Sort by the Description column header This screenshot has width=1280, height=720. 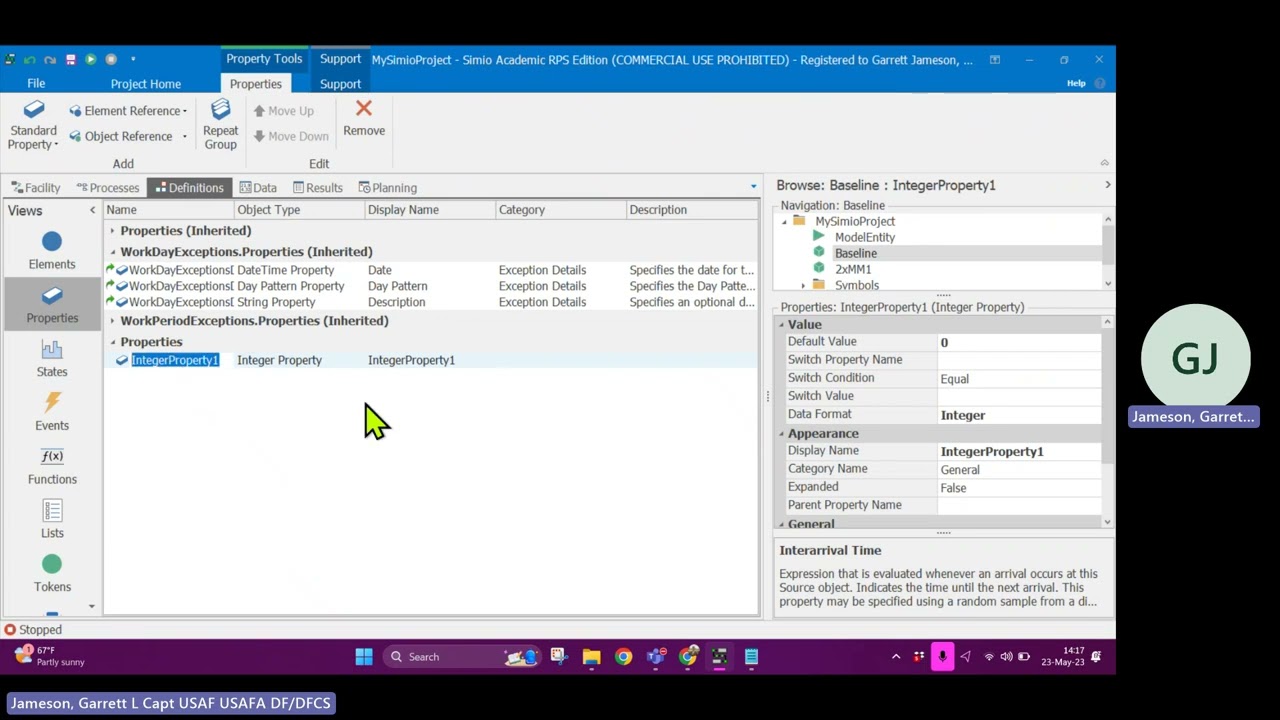pyautogui.click(x=692, y=210)
